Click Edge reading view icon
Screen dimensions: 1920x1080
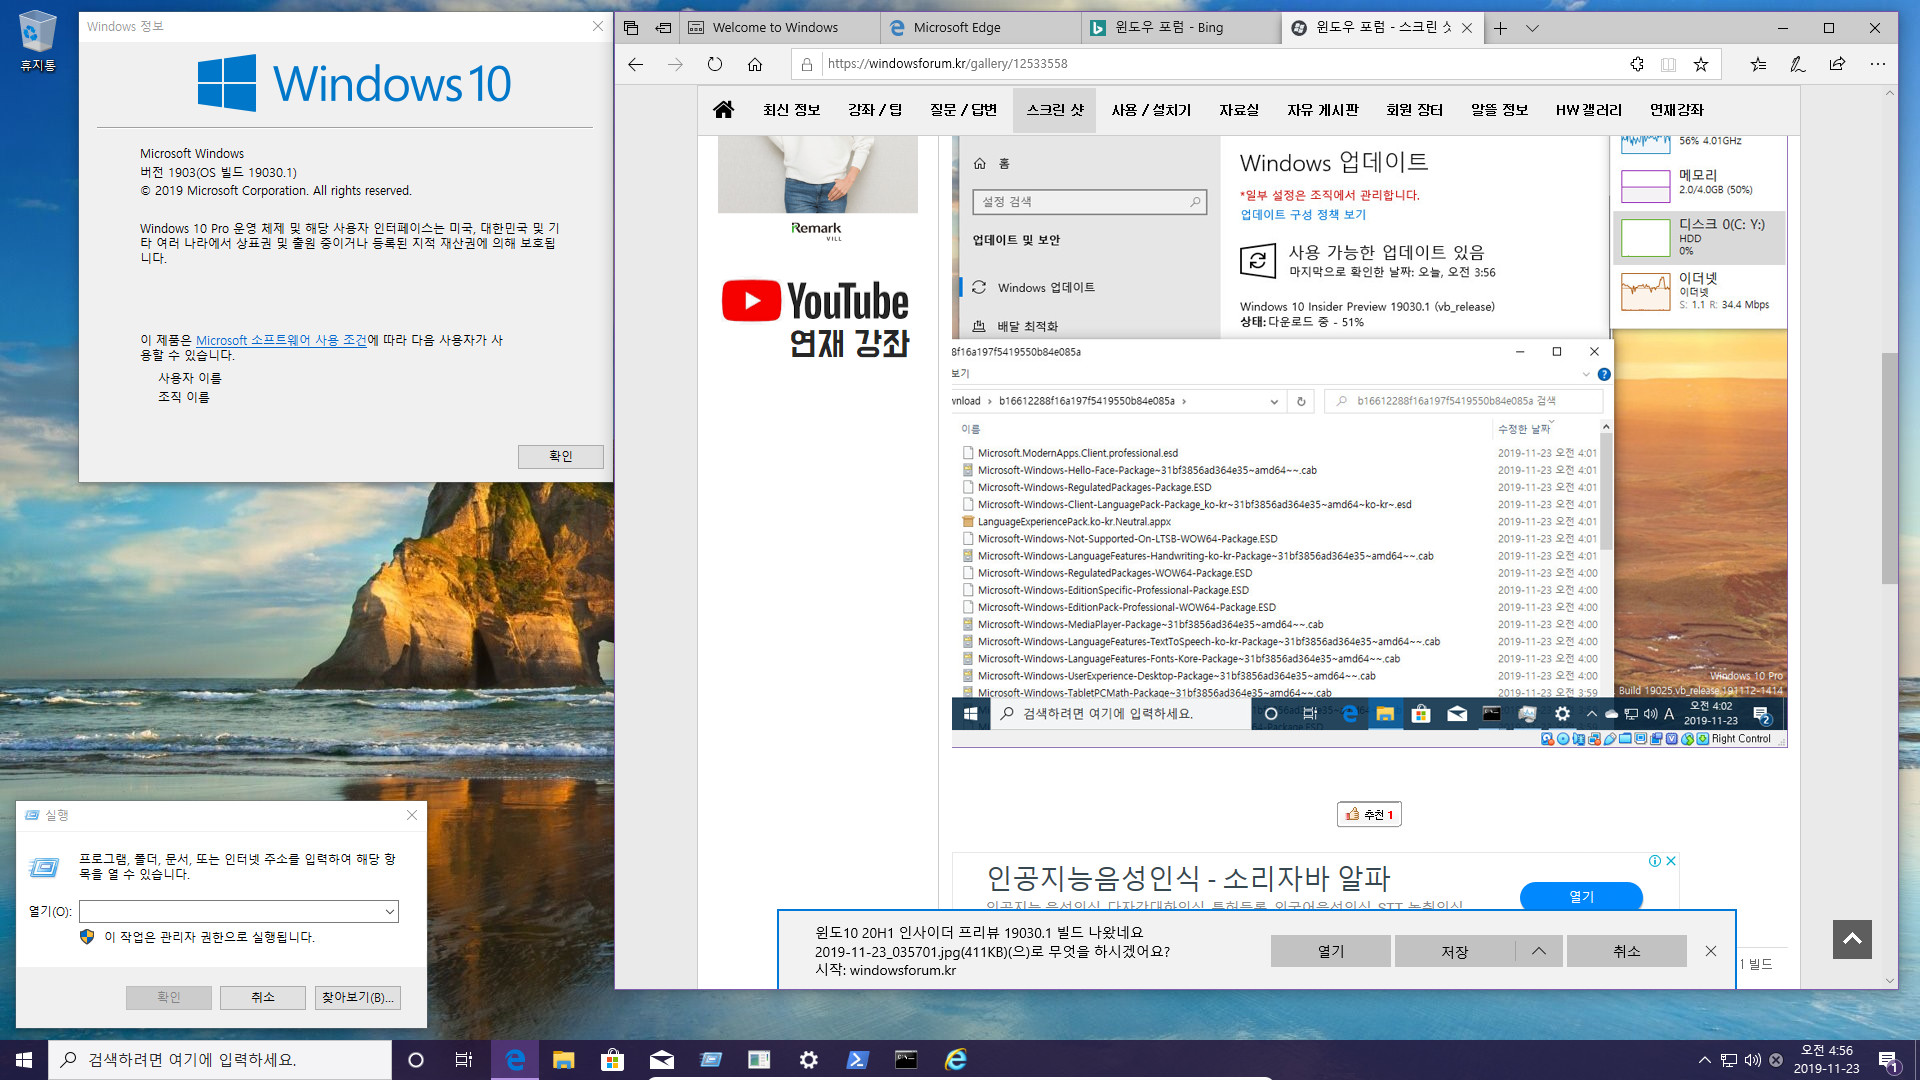point(1669,64)
